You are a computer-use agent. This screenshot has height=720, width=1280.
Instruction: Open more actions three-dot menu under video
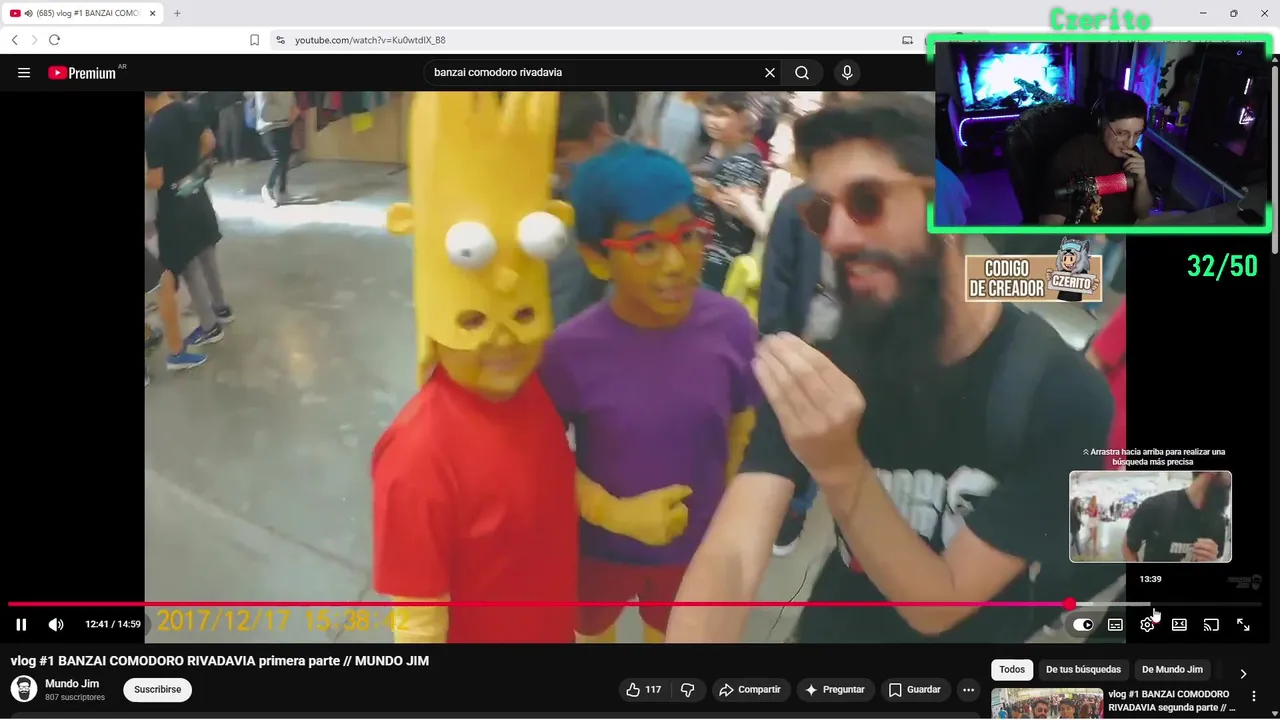pyautogui.click(x=968, y=690)
